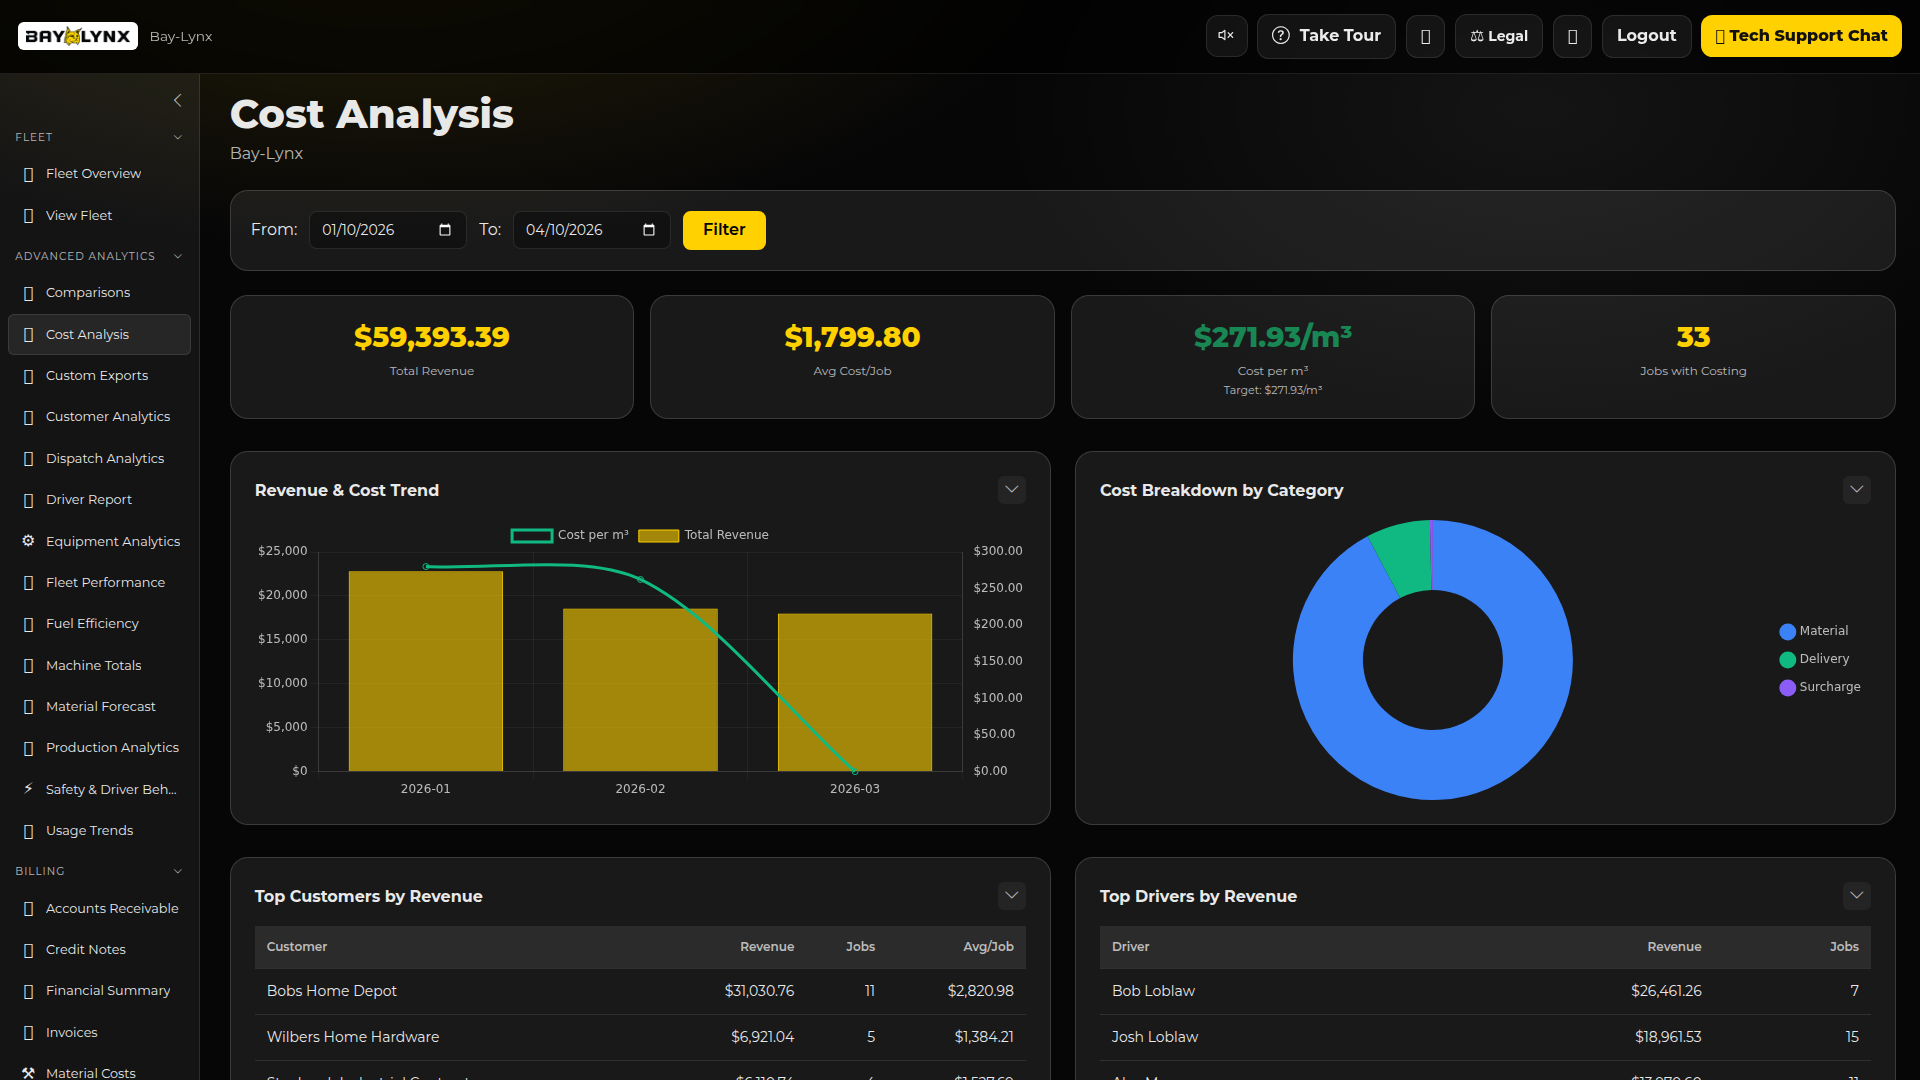The image size is (1920, 1080).
Task: Click the calendar icon in the From date field
Action: 444,229
